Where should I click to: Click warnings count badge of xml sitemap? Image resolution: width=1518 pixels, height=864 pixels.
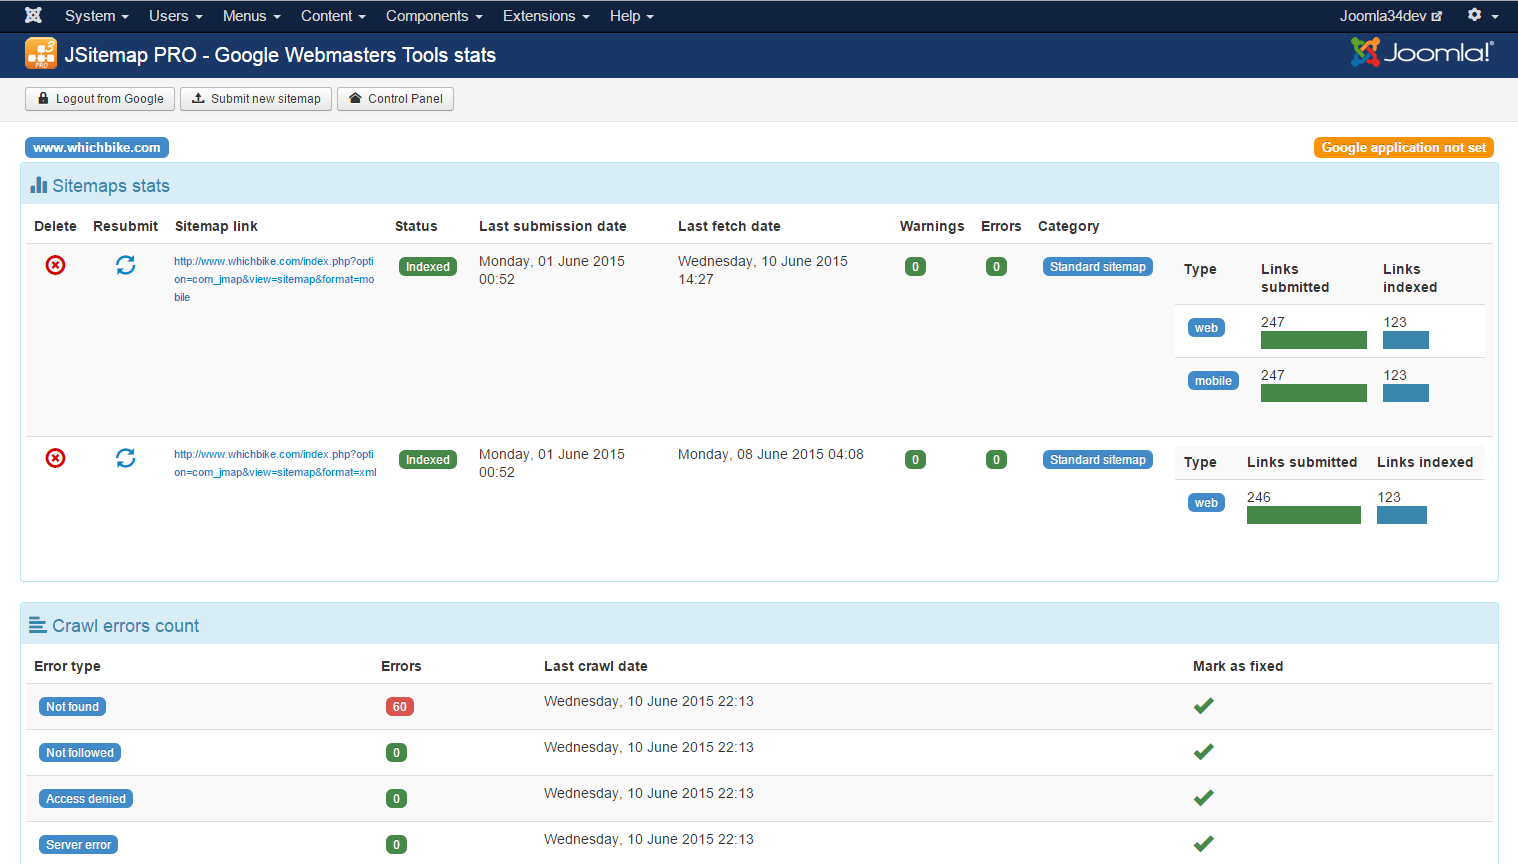pyautogui.click(x=915, y=460)
